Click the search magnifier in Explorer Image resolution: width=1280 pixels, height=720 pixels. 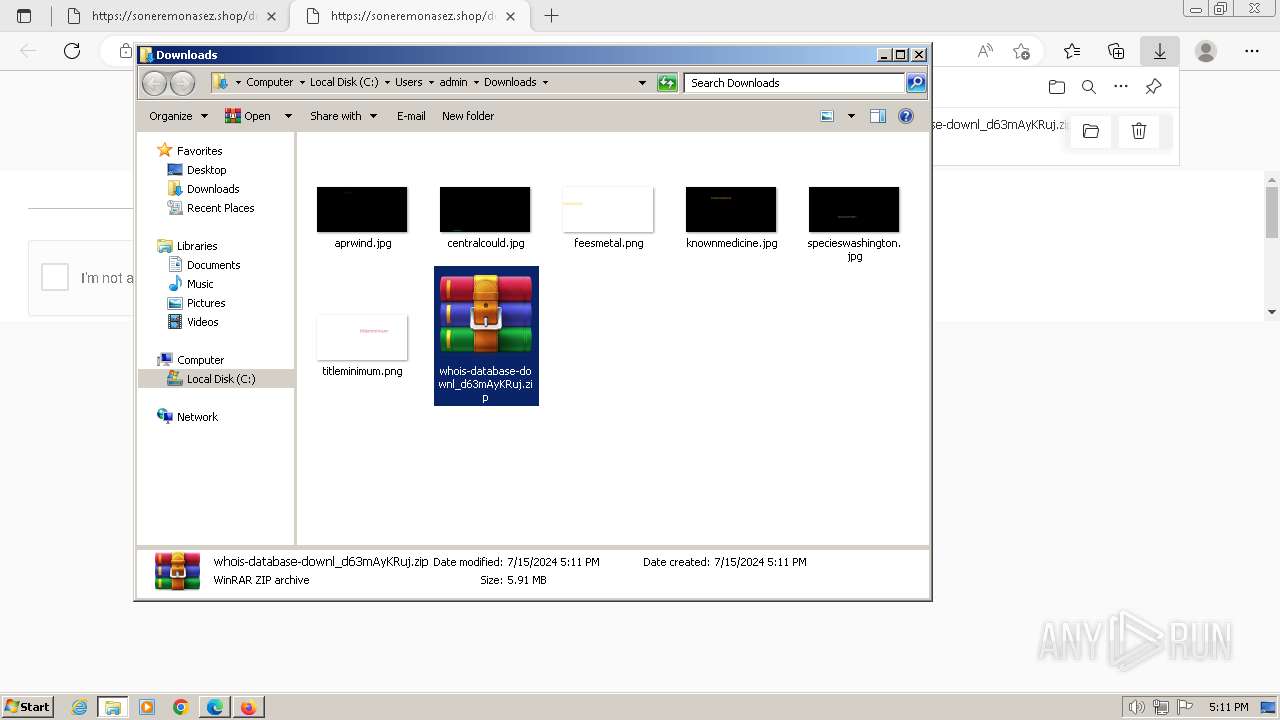(x=916, y=83)
